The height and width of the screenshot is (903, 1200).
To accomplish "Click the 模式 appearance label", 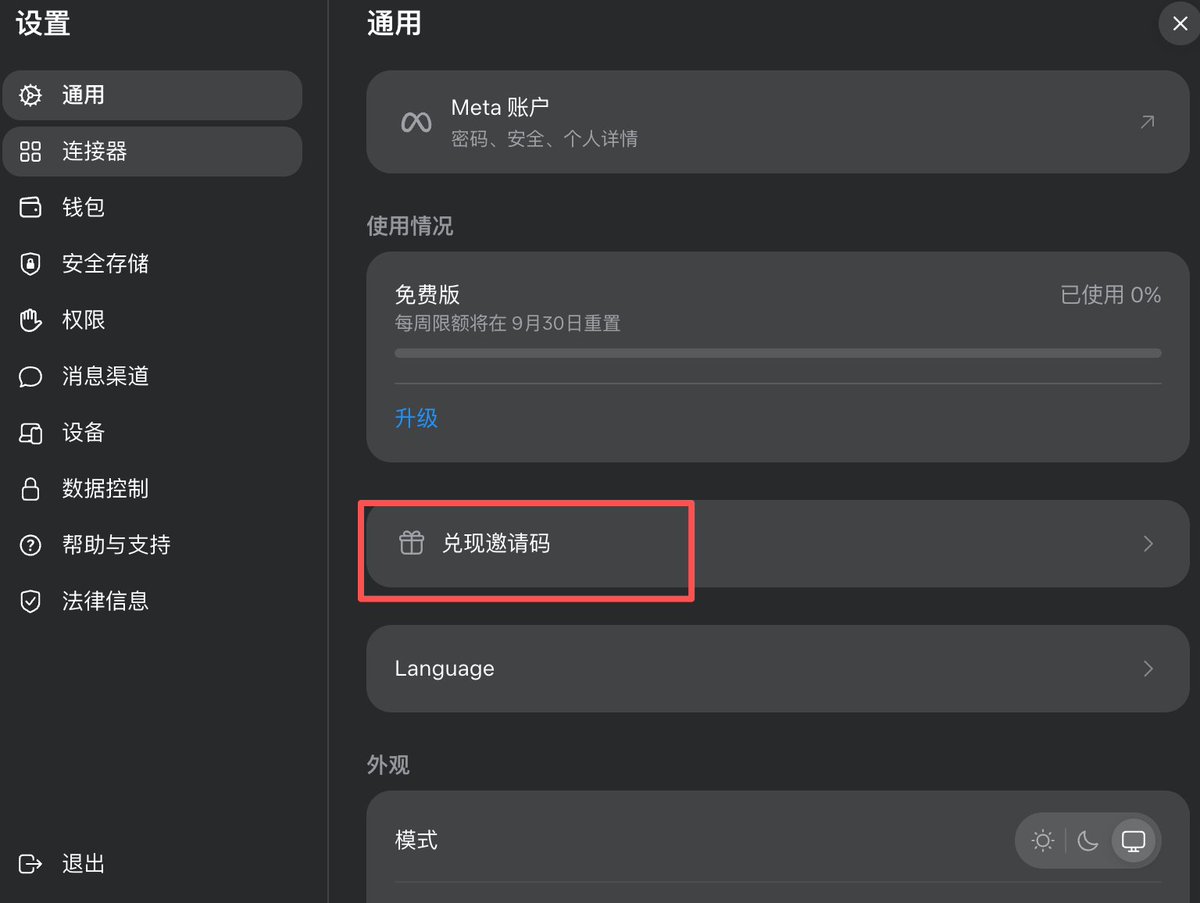I will [416, 841].
